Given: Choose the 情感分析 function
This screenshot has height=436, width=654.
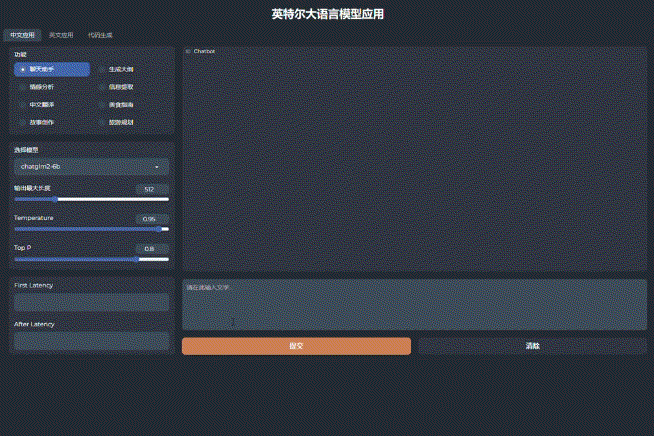Looking at the screenshot, I should (38, 87).
